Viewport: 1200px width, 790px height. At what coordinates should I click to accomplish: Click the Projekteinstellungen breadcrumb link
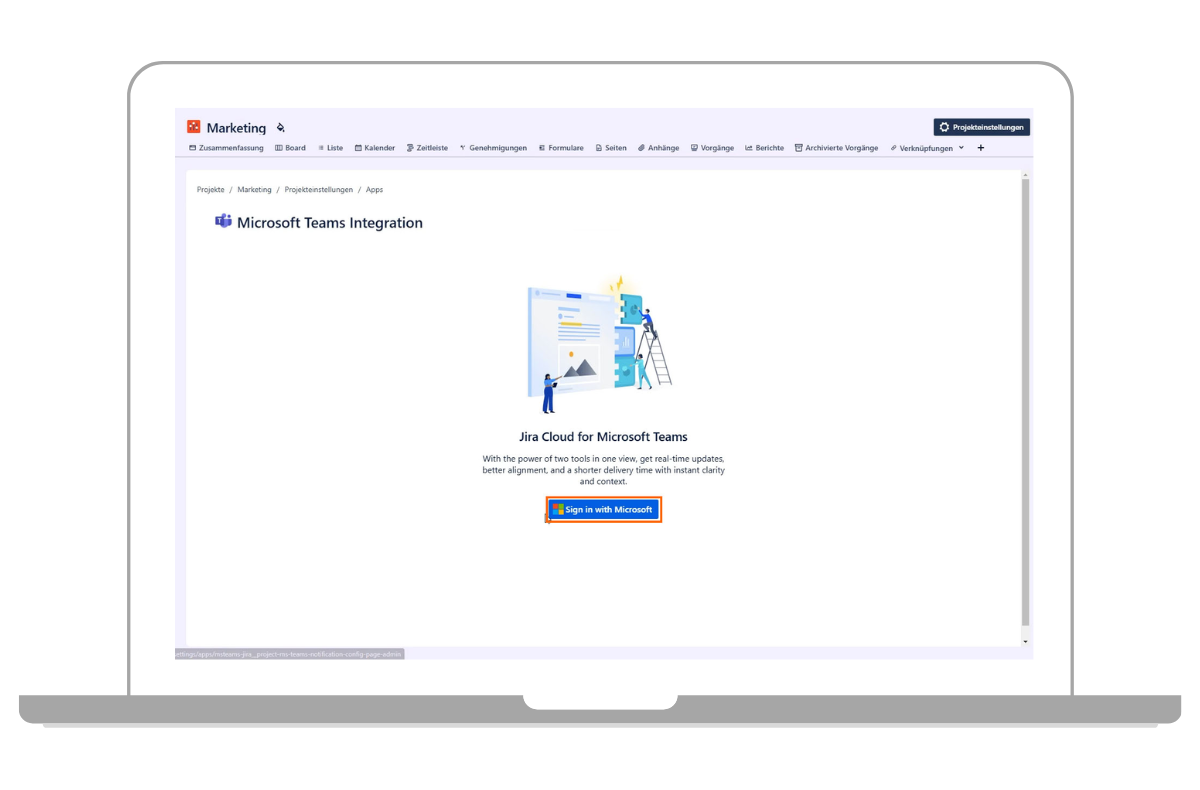[318, 189]
